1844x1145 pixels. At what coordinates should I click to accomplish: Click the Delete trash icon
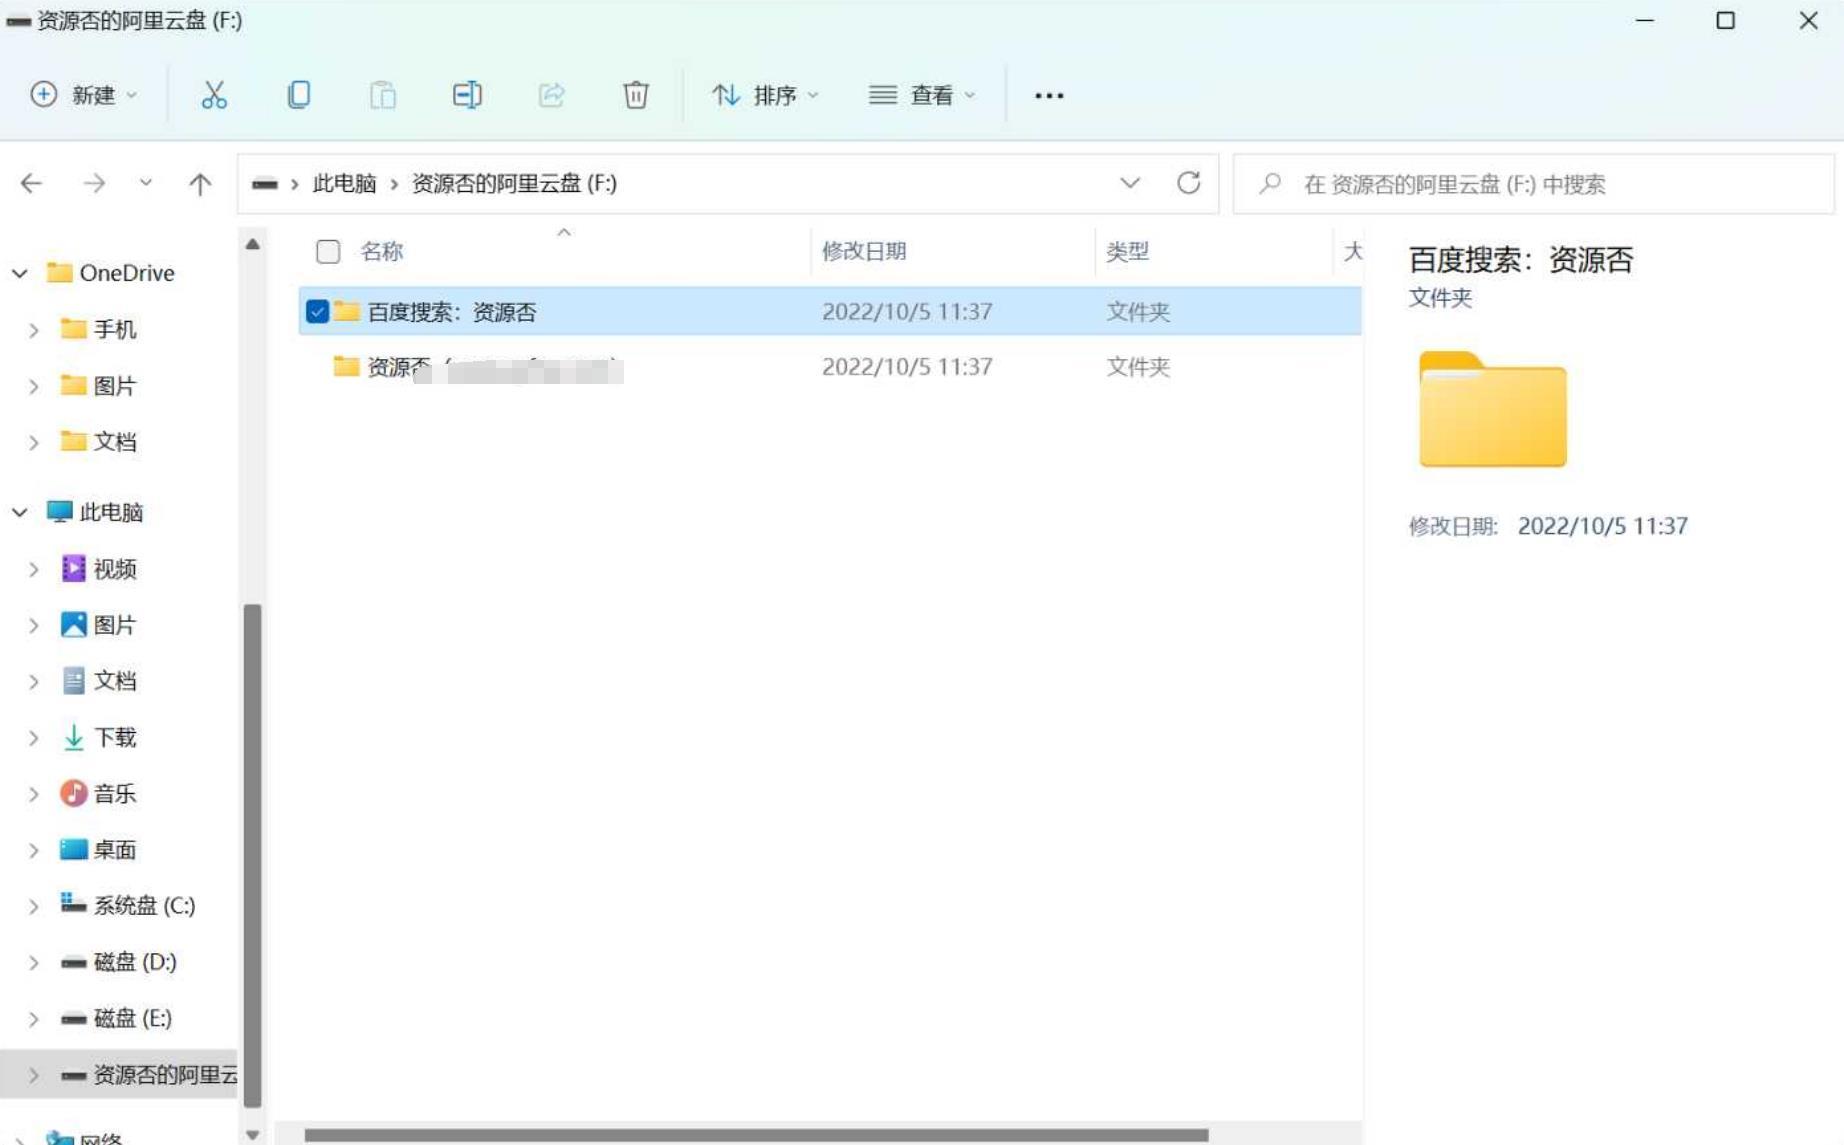(636, 95)
